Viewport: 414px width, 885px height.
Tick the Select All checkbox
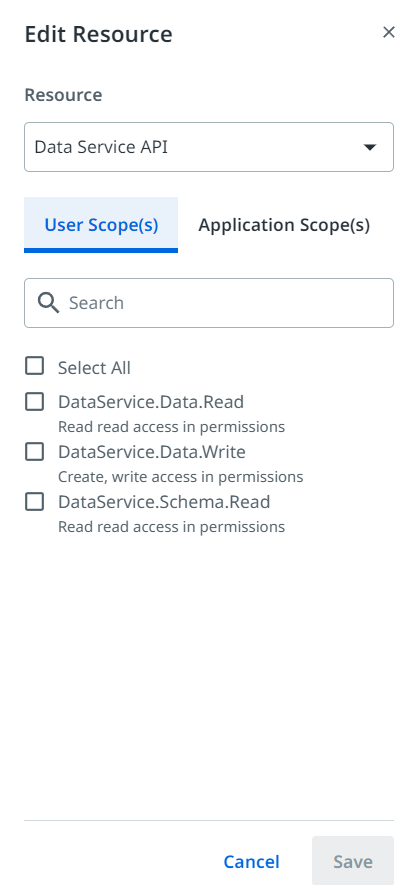(x=34, y=366)
